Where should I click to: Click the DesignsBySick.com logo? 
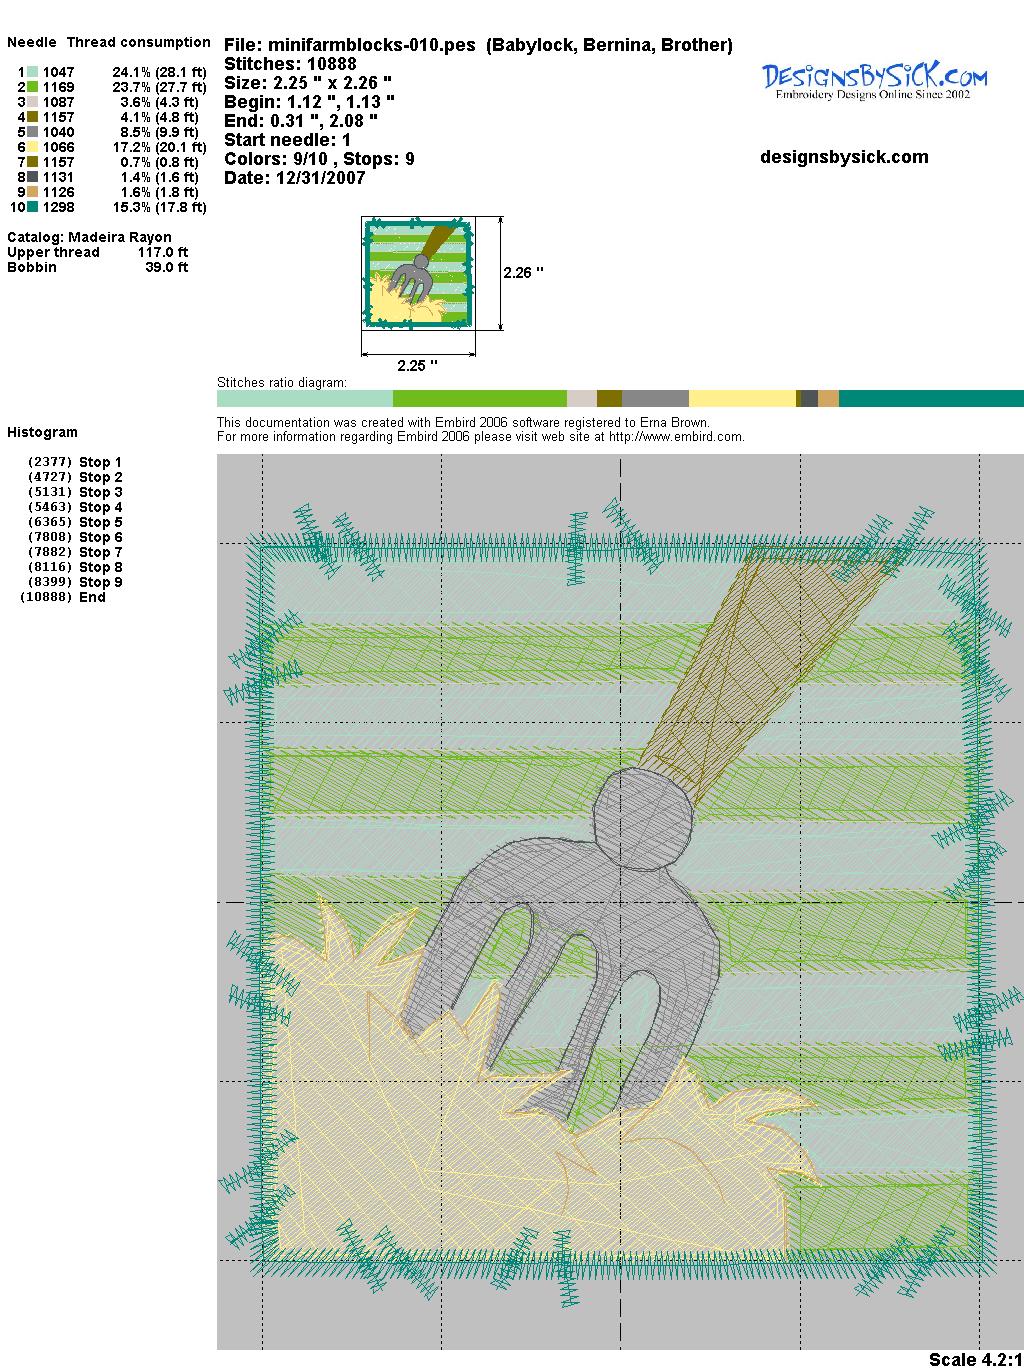click(x=875, y=80)
